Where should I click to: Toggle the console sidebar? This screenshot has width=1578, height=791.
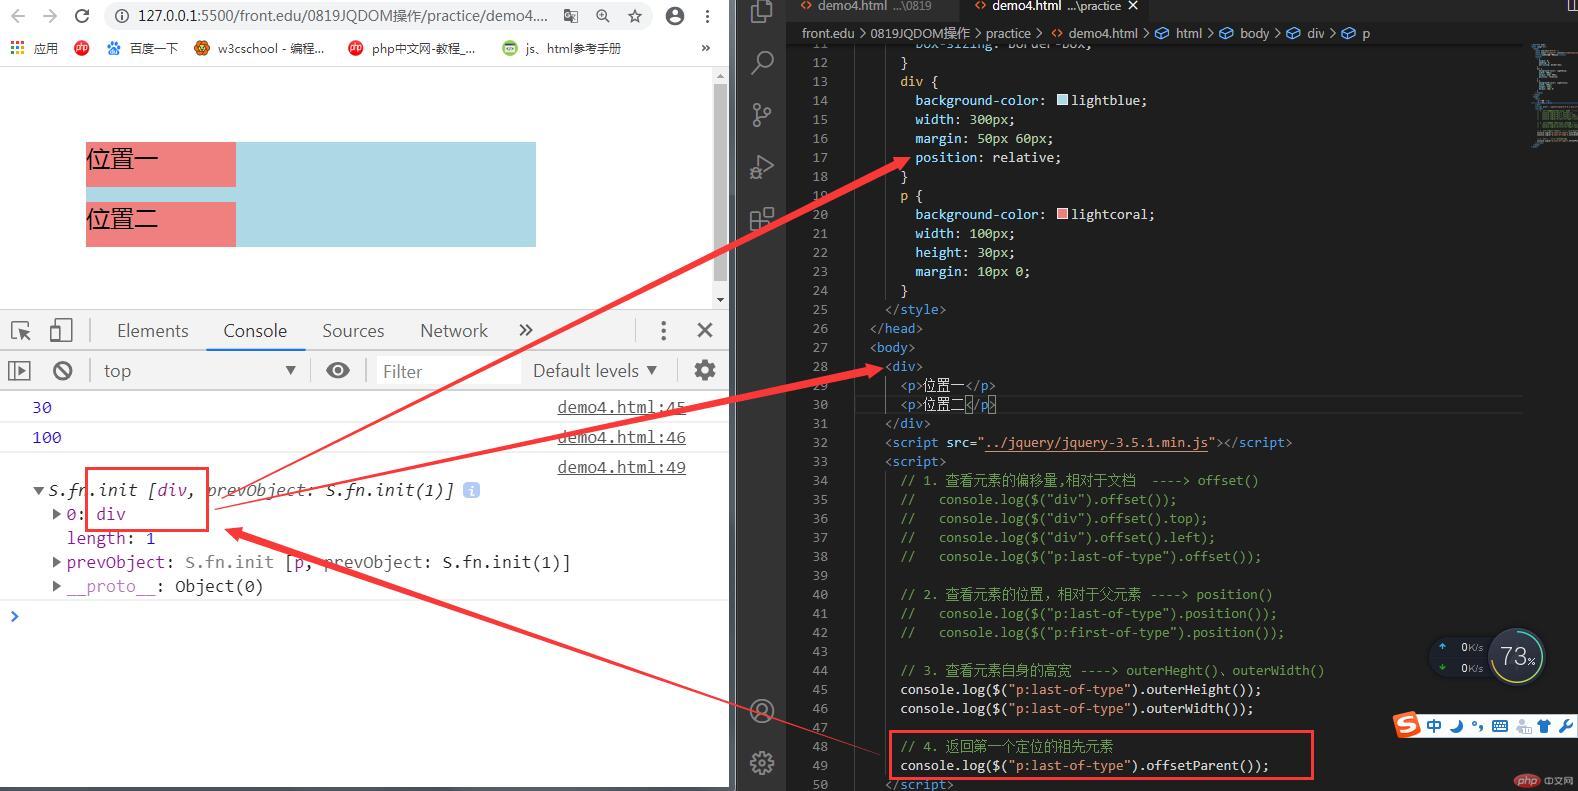pyautogui.click(x=19, y=371)
